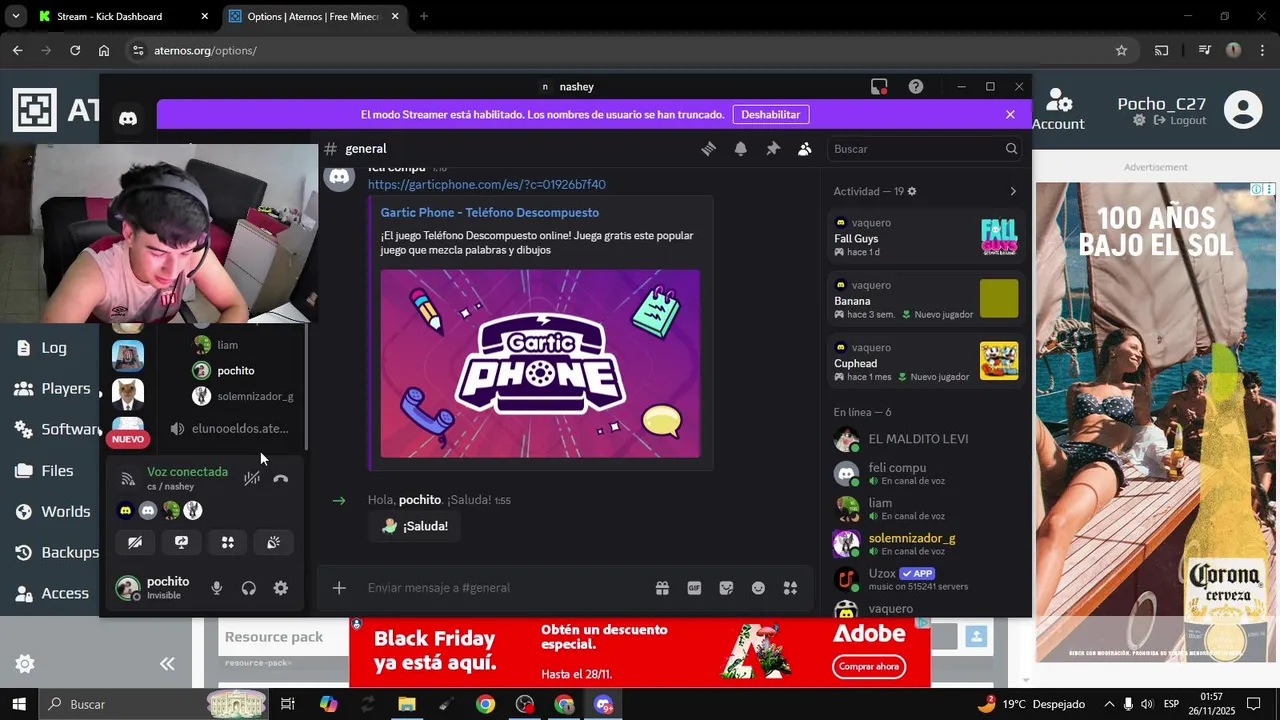Image resolution: width=1280 pixels, height=720 pixels.
Task: Open Discord direct messages home icon
Action: point(128,118)
